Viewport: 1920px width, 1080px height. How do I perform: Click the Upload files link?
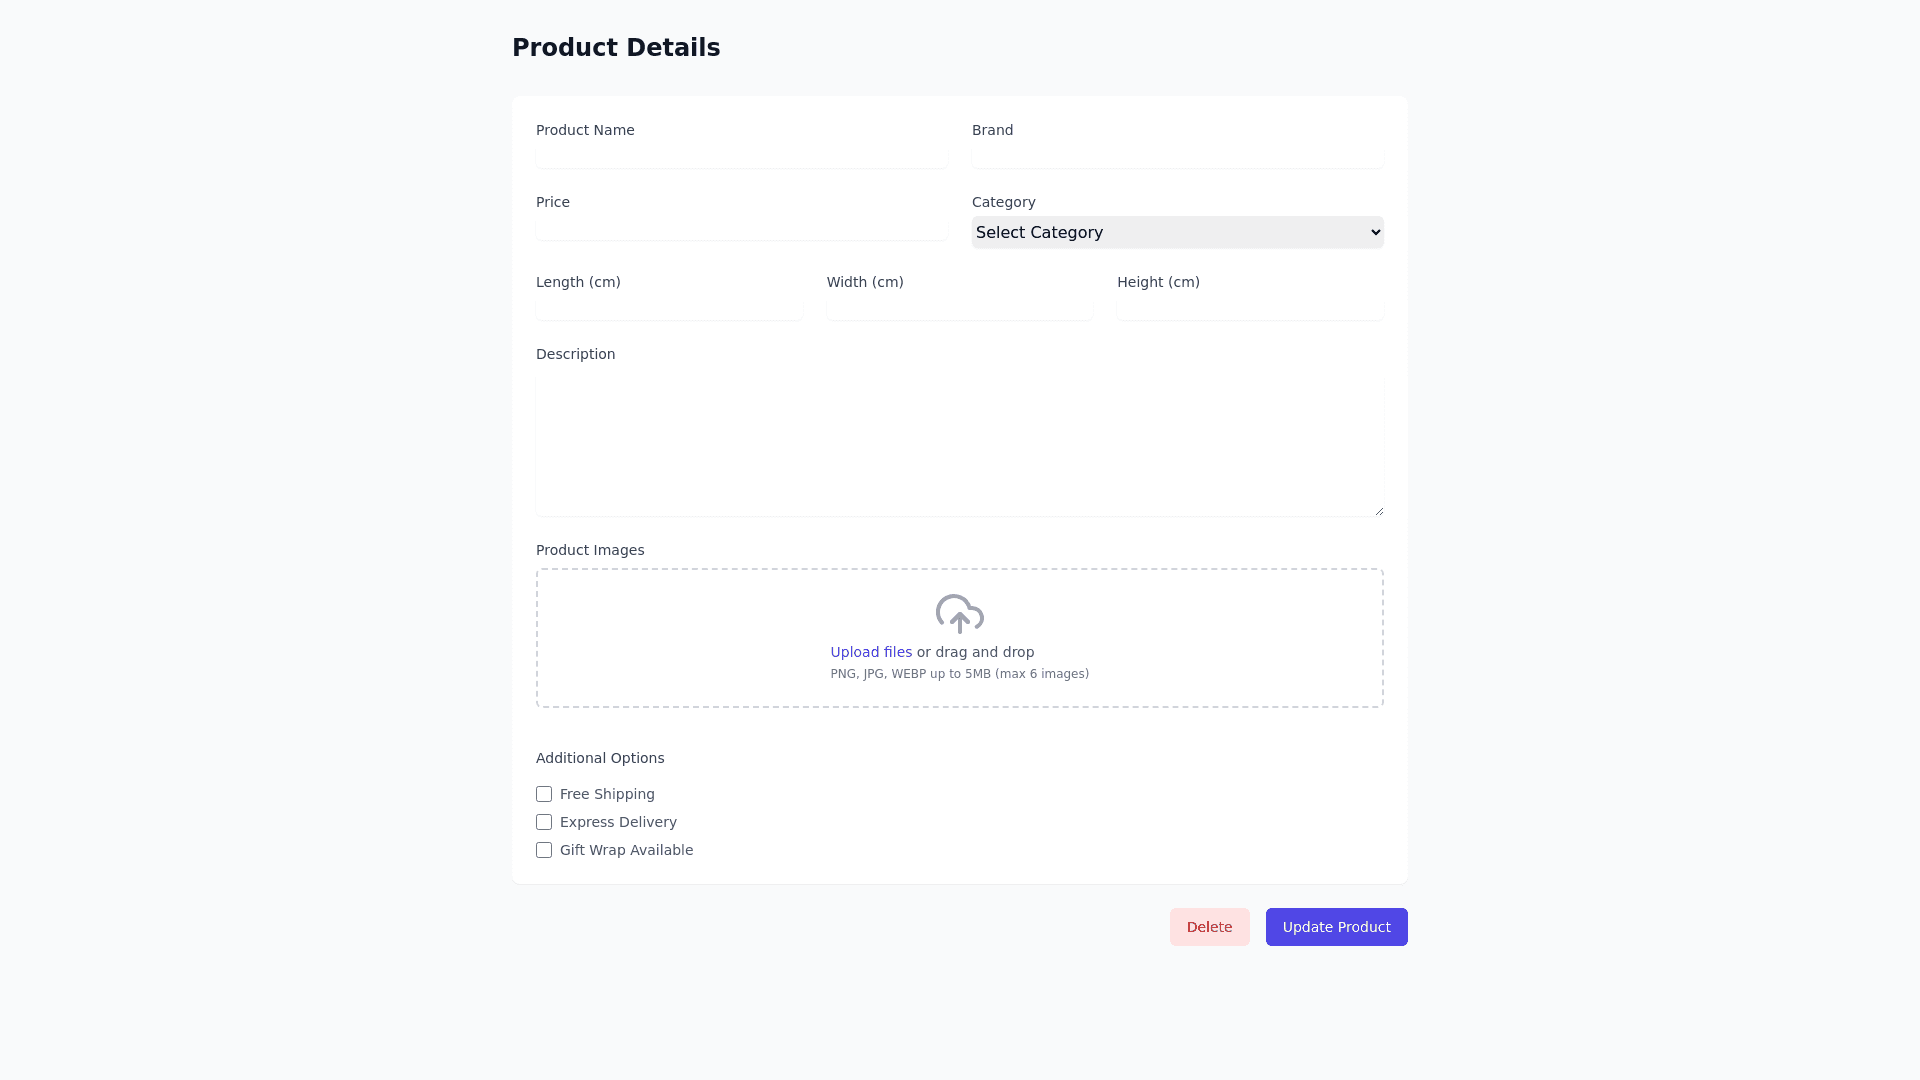[x=870, y=652]
